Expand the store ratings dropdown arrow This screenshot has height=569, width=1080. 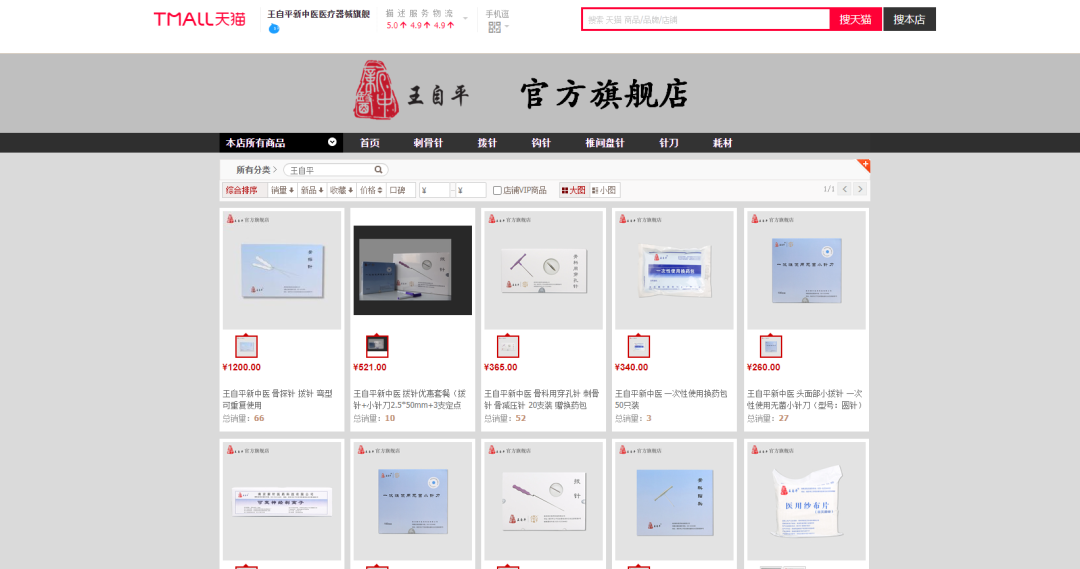tap(466, 19)
